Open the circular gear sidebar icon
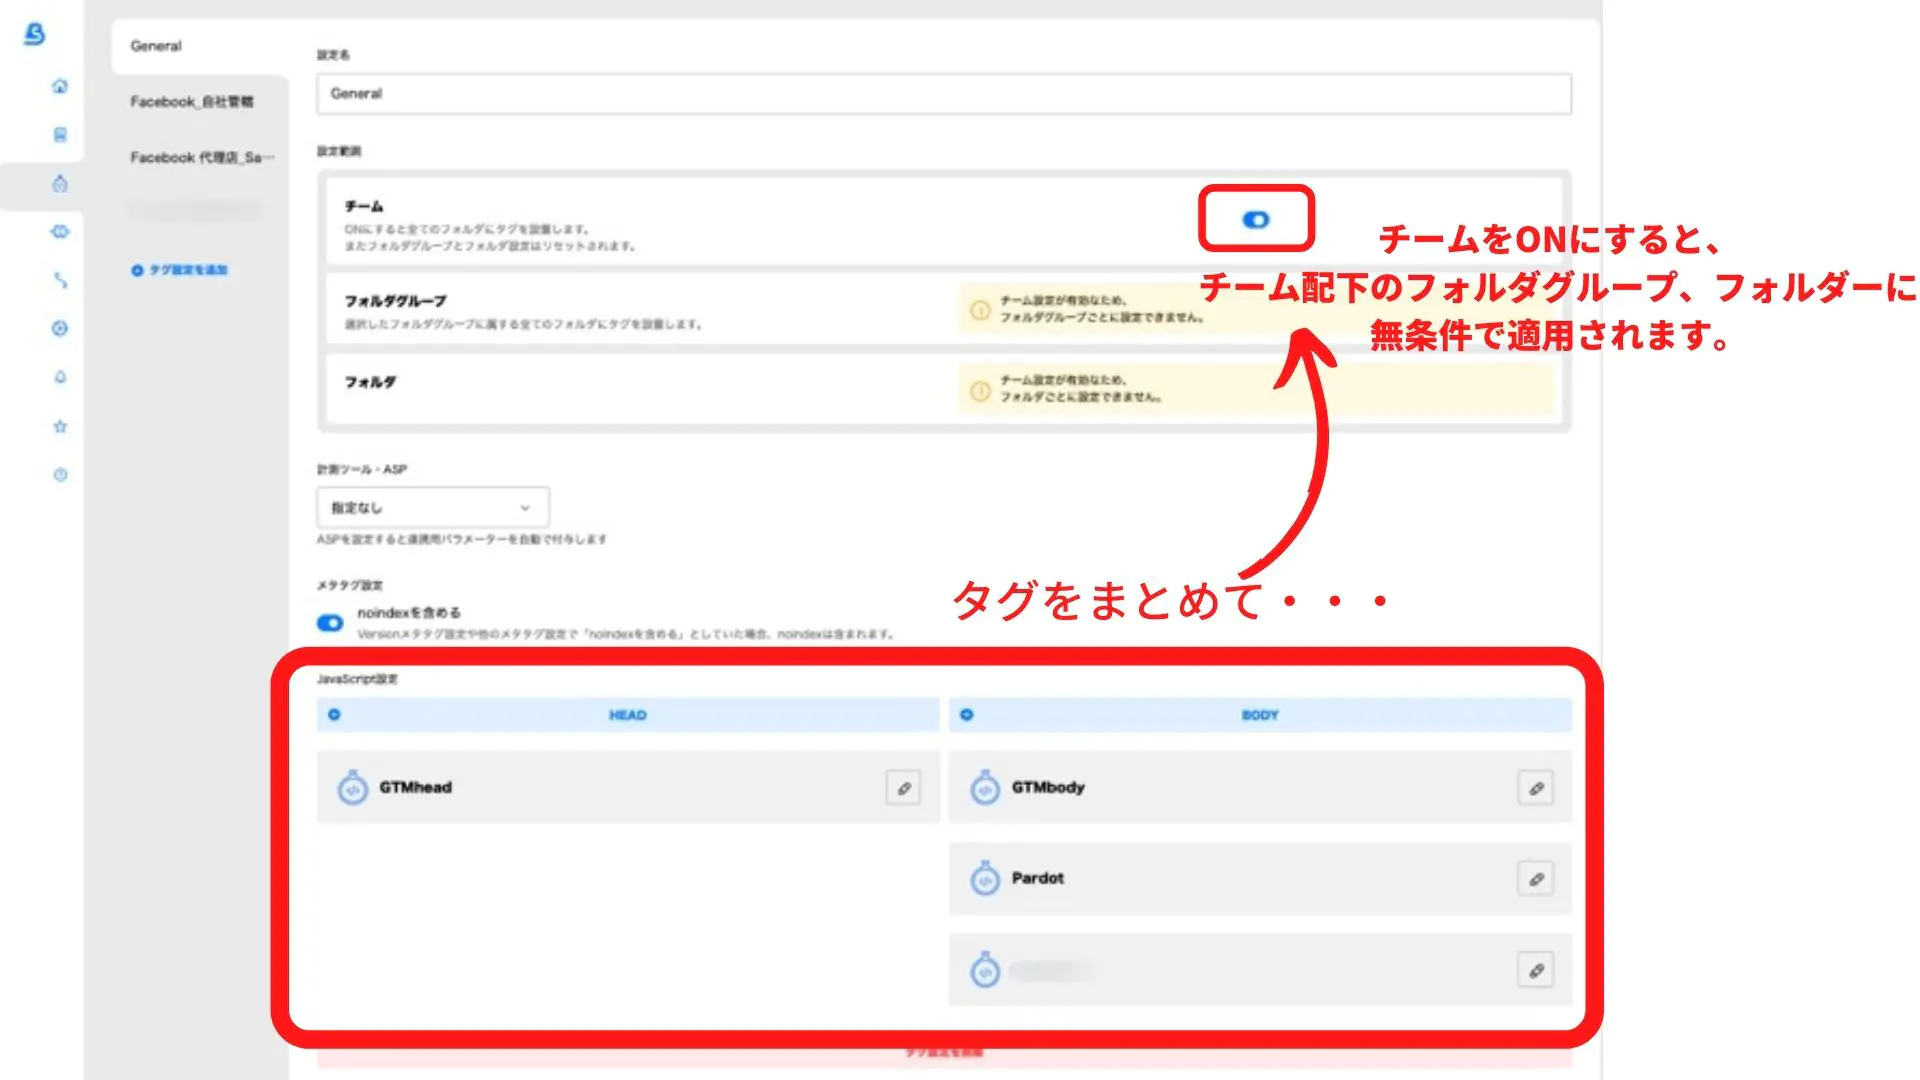Screen dimensions: 1920x1080 coord(60,329)
